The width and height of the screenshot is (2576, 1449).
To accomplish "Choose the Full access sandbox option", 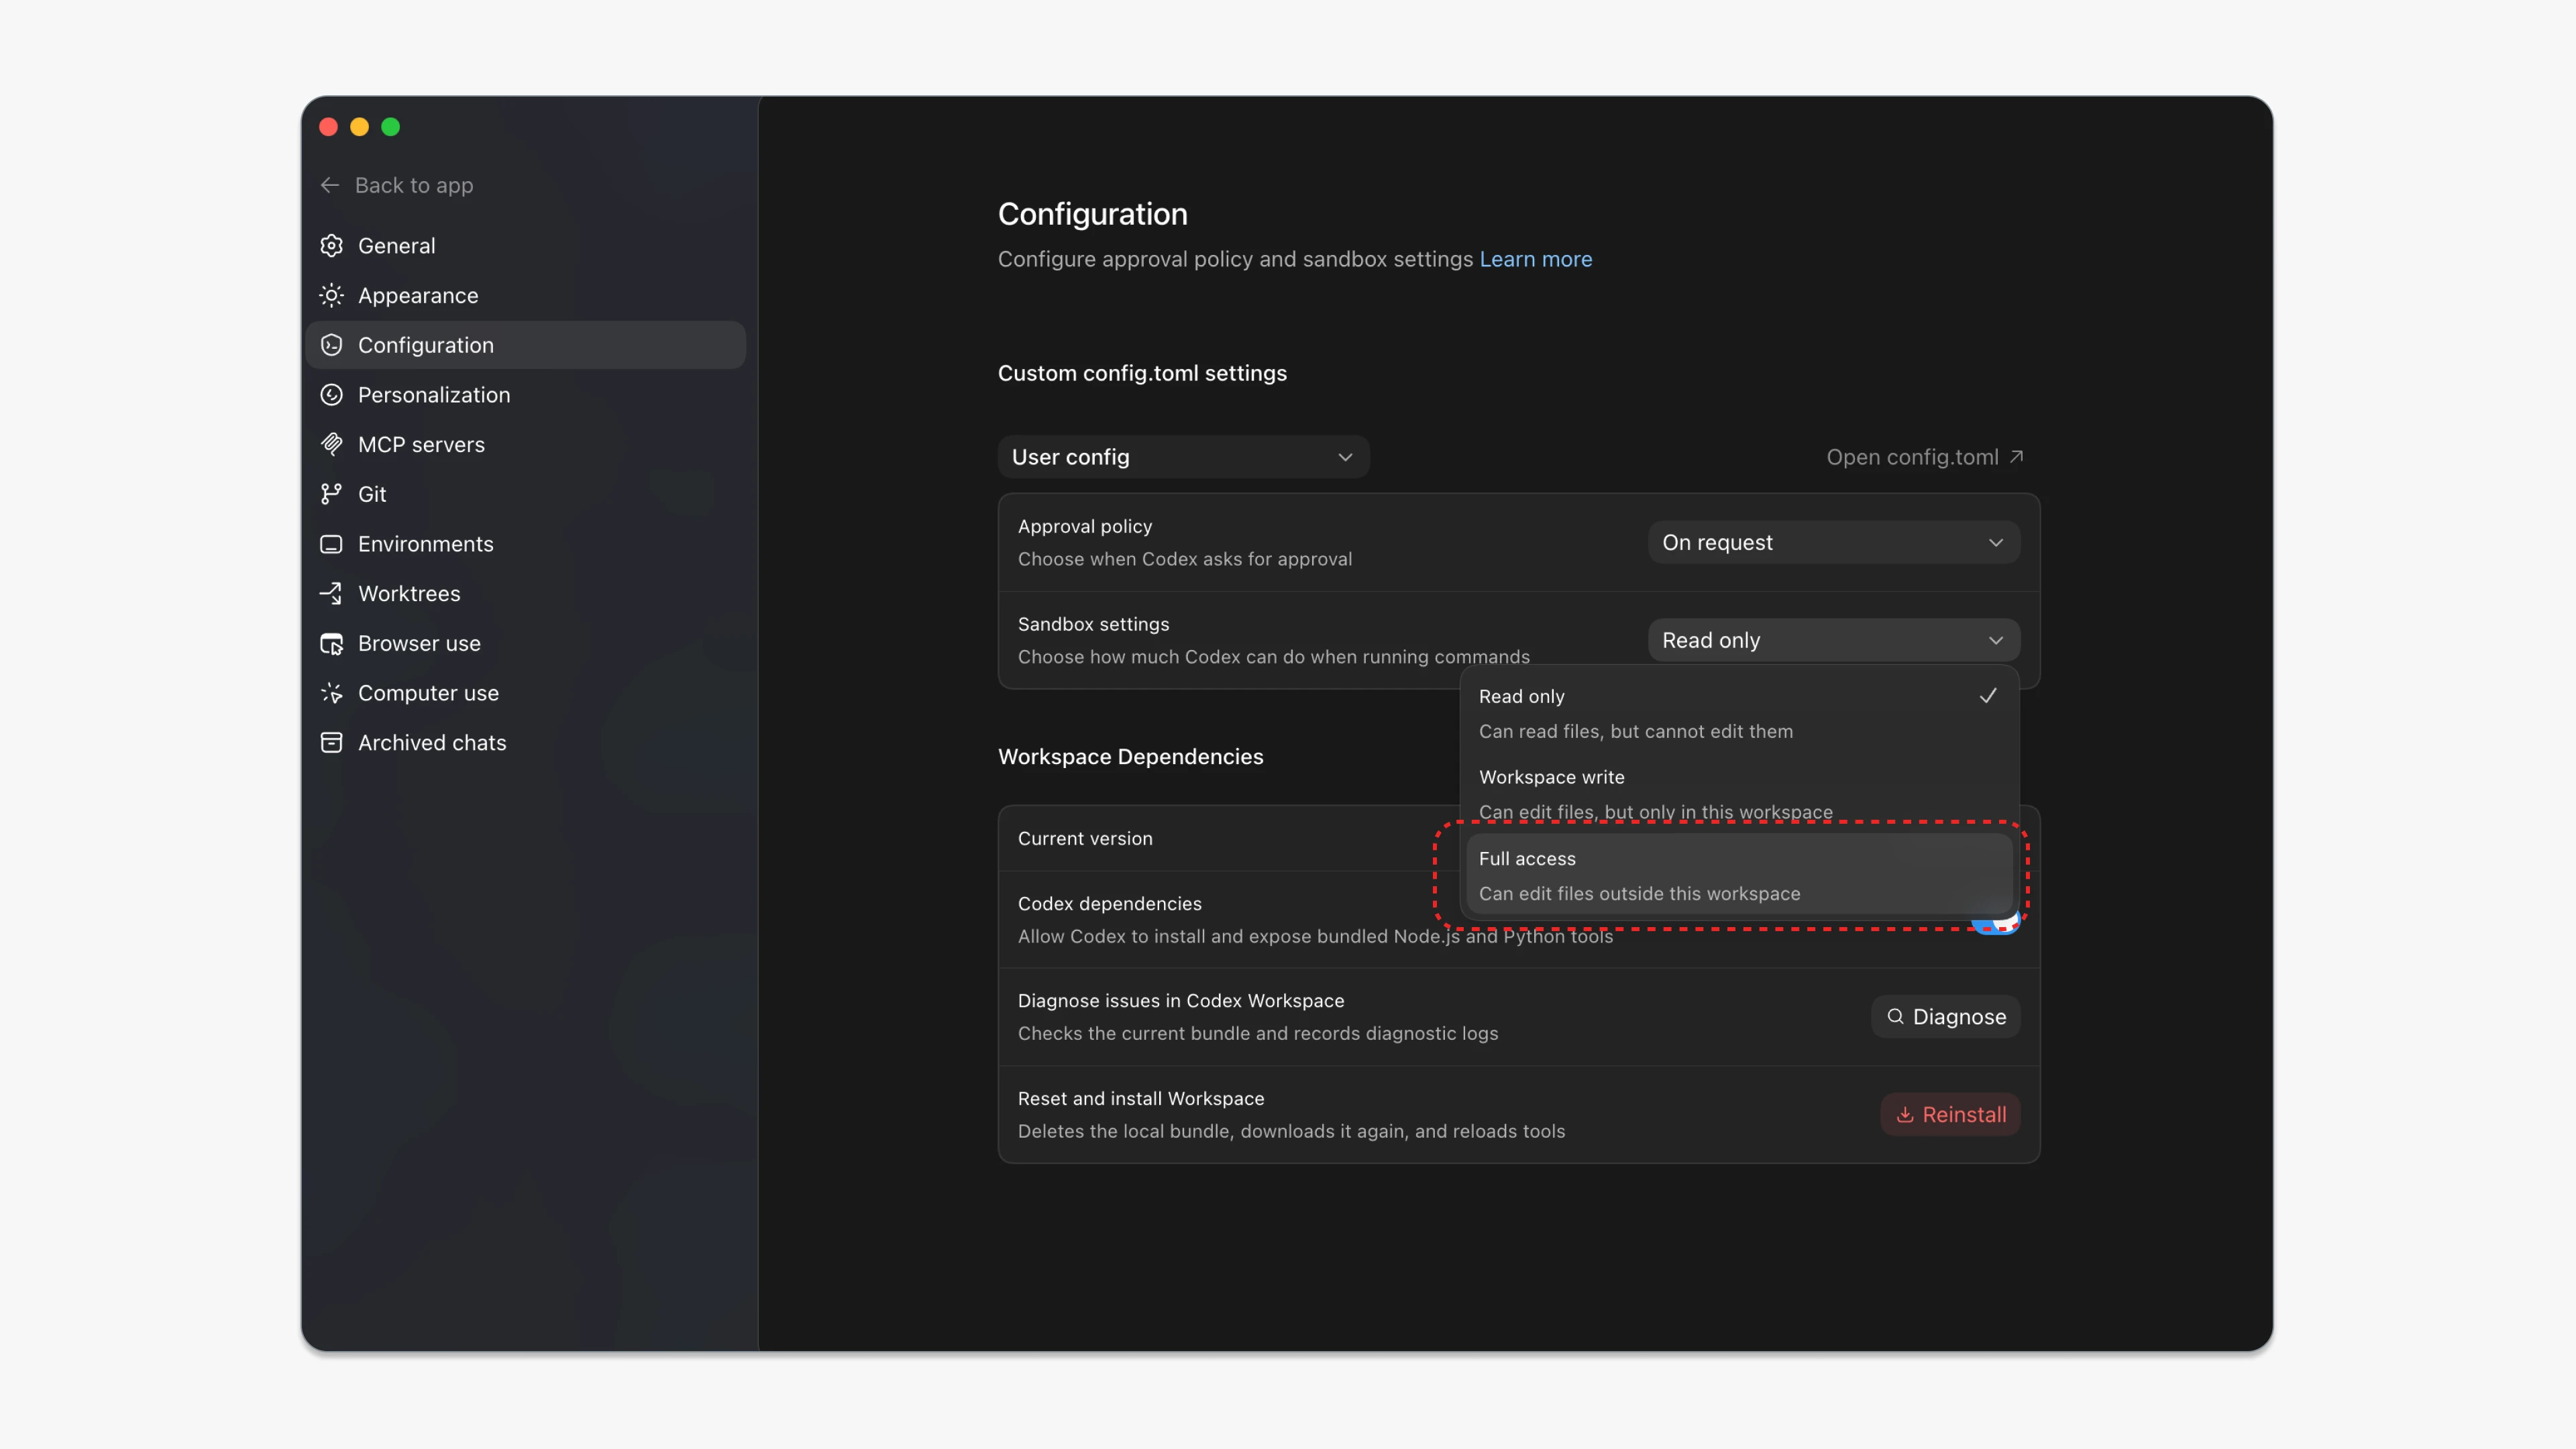I will [1739, 875].
